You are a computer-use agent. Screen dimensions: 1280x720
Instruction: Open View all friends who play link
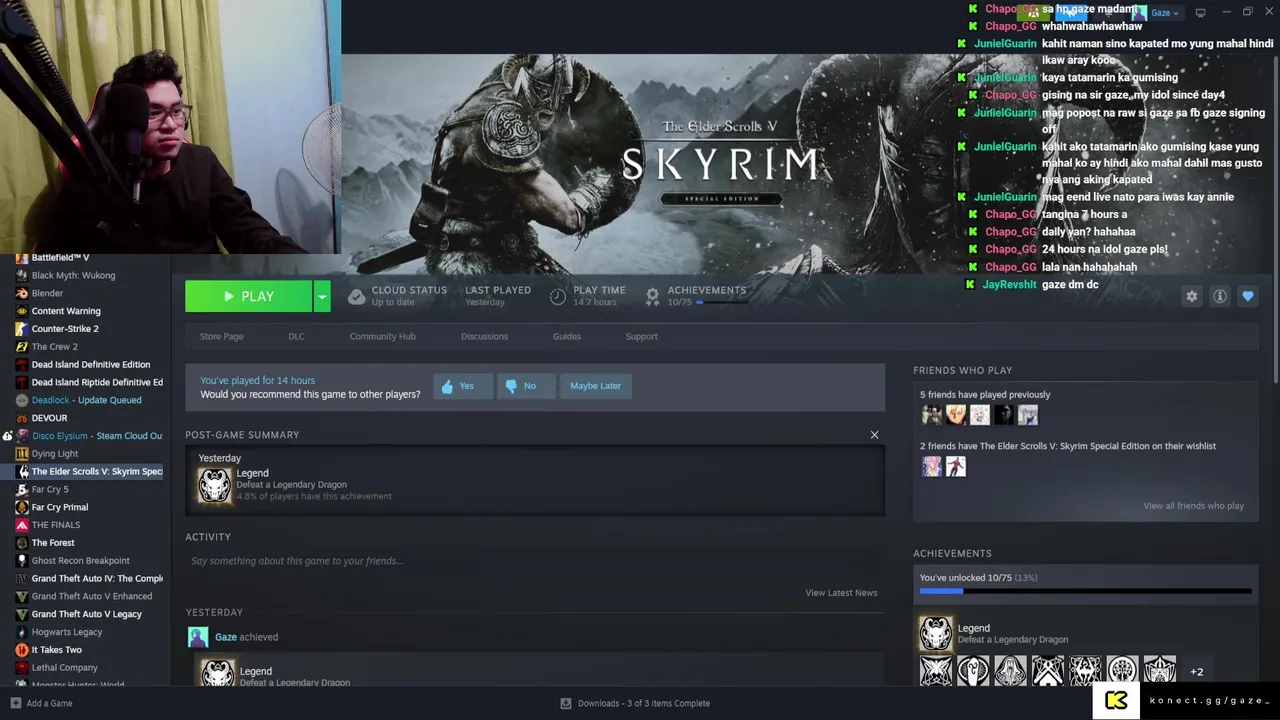(1193, 506)
